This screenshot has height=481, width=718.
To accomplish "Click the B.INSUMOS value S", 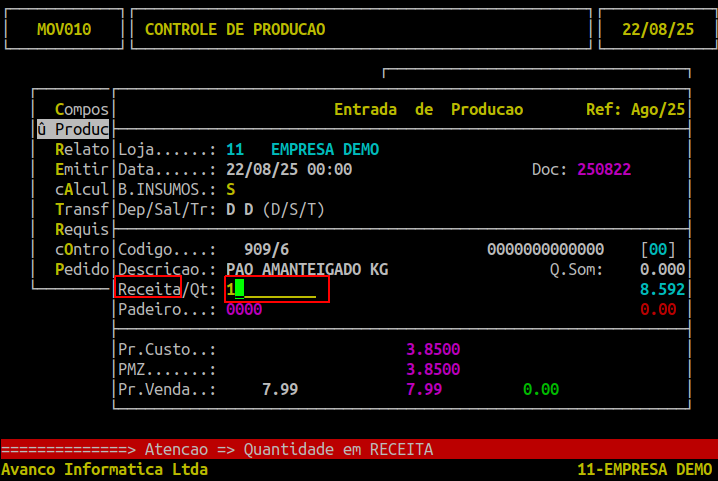I will coord(231,189).
